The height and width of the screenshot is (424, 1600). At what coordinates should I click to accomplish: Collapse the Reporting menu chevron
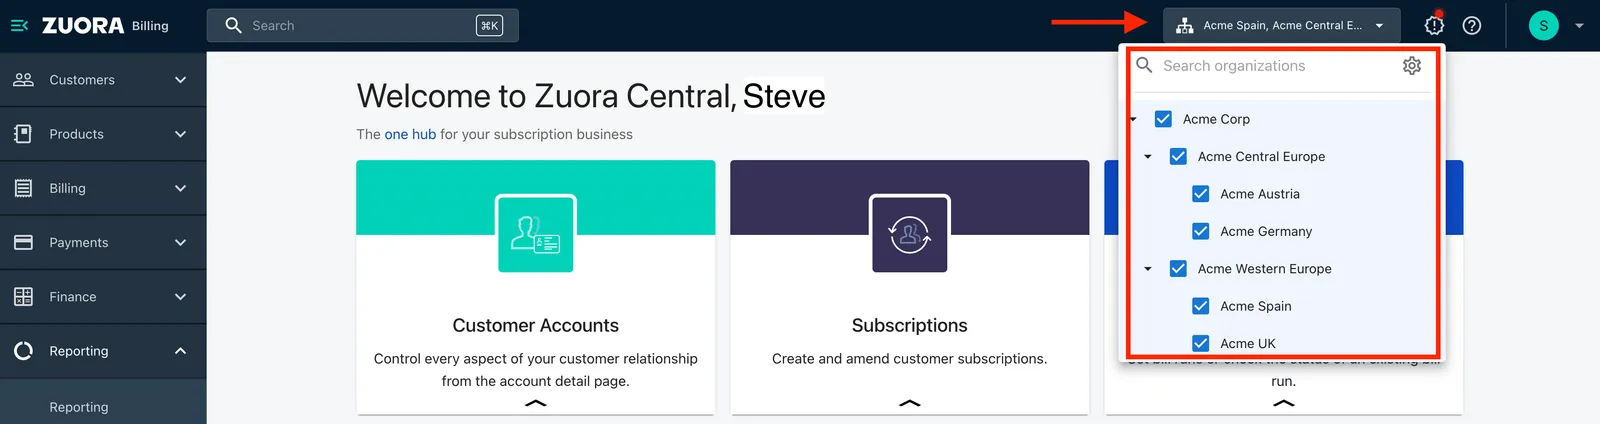(x=180, y=351)
